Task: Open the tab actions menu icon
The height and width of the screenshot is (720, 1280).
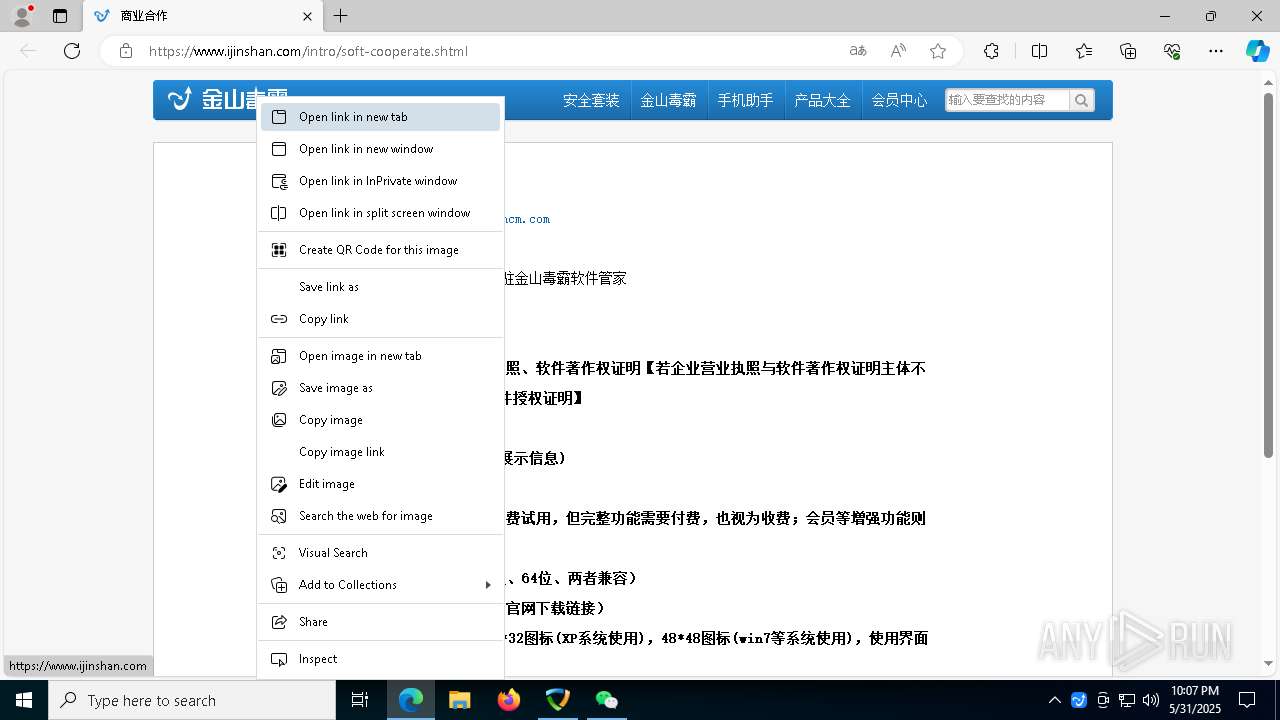Action: click(x=60, y=16)
